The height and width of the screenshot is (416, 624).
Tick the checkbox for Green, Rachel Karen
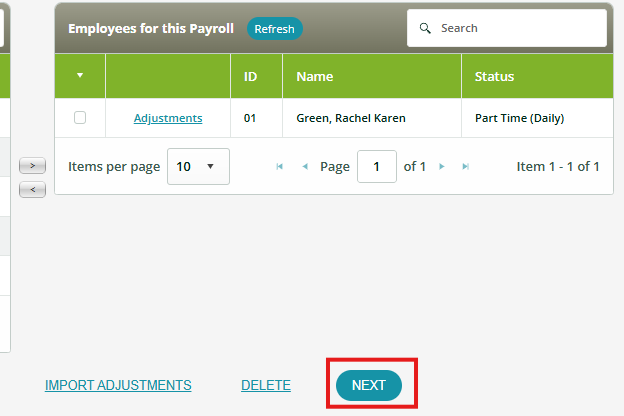click(80, 118)
